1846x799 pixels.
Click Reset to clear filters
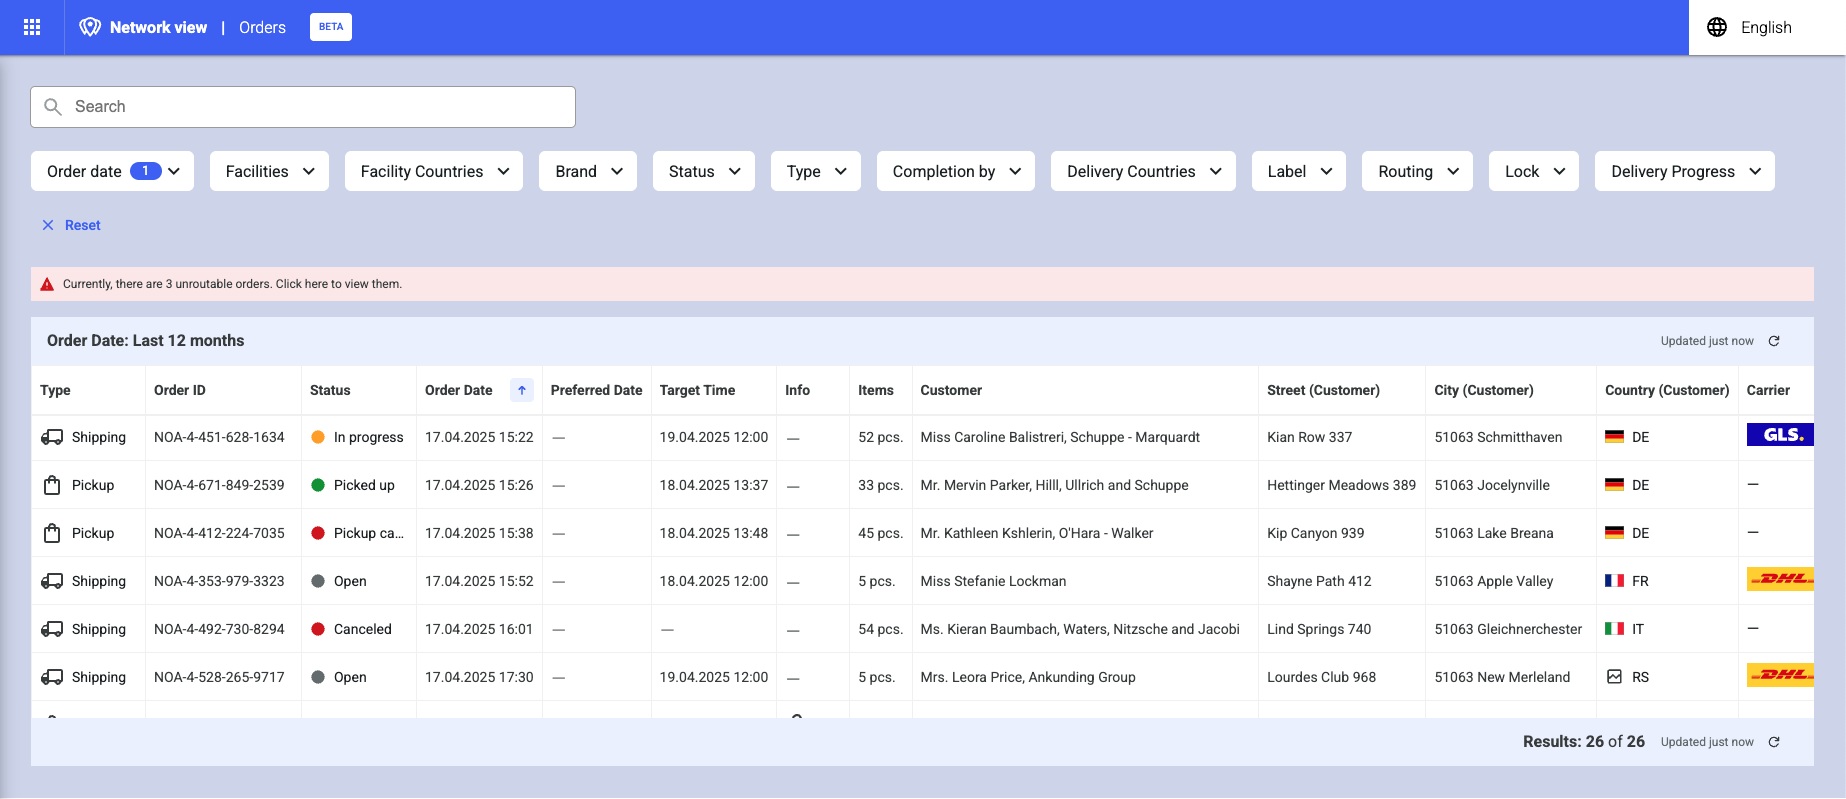pyautogui.click(x=82, y=225)
